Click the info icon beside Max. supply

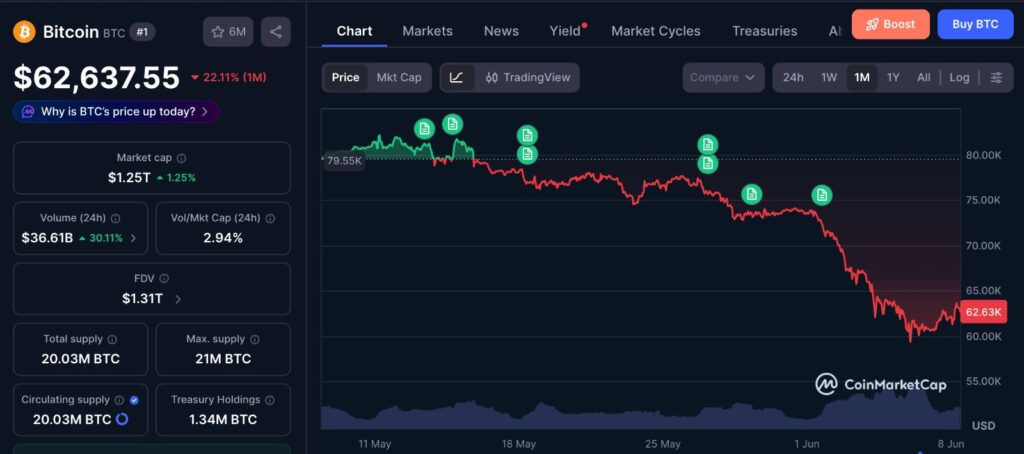255,339
